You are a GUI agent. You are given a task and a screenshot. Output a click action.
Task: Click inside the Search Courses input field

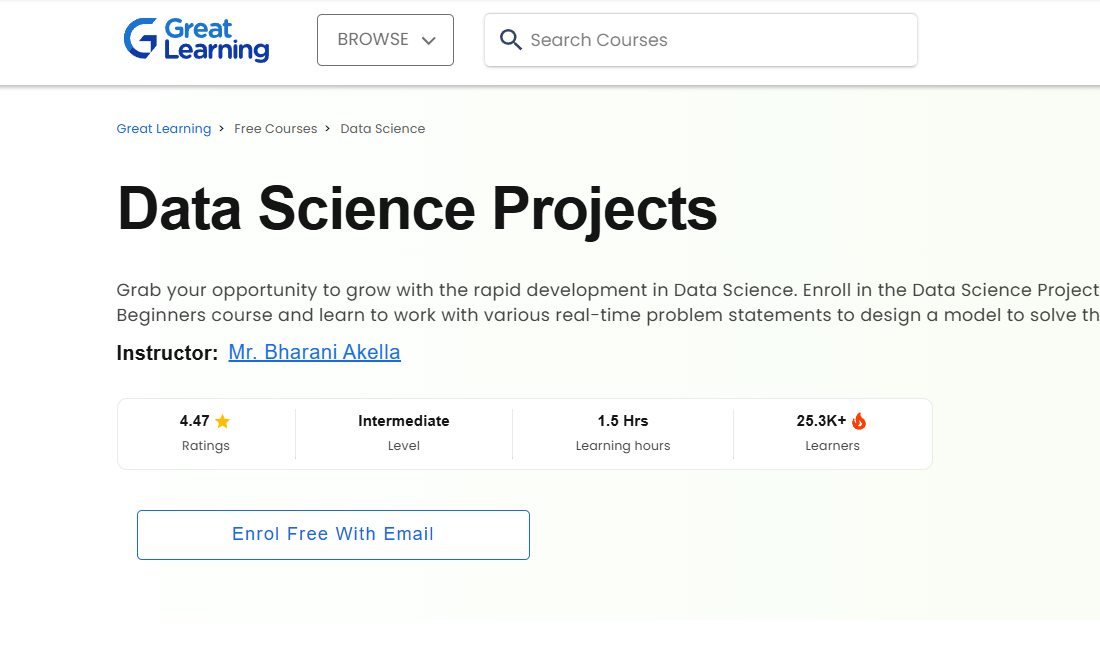click(x=700, y=40)
